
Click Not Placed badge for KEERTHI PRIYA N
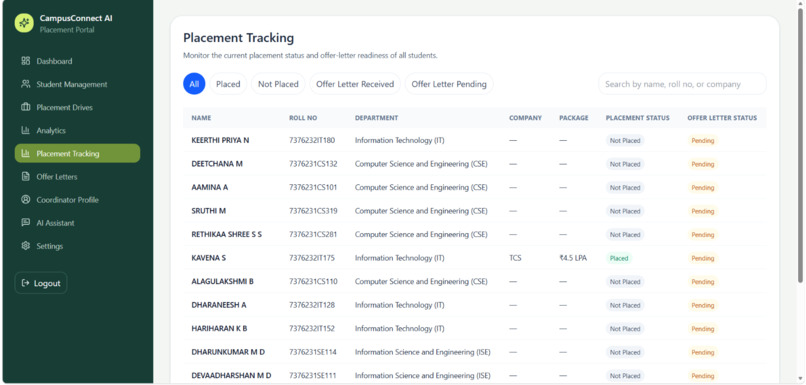click(x=625, y=140)
